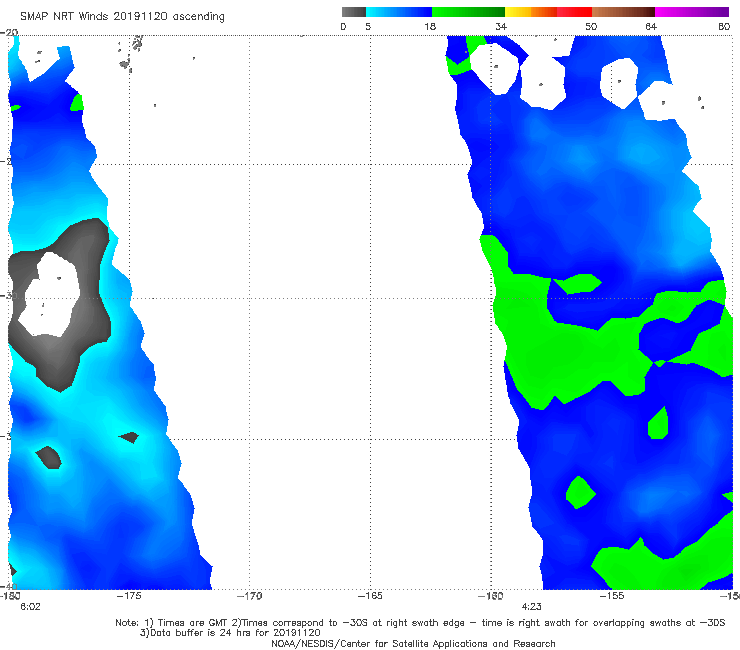The width and height of the screenshot is (740, 650).
Task: Select the green segment of the color bar
Action: 468,12
